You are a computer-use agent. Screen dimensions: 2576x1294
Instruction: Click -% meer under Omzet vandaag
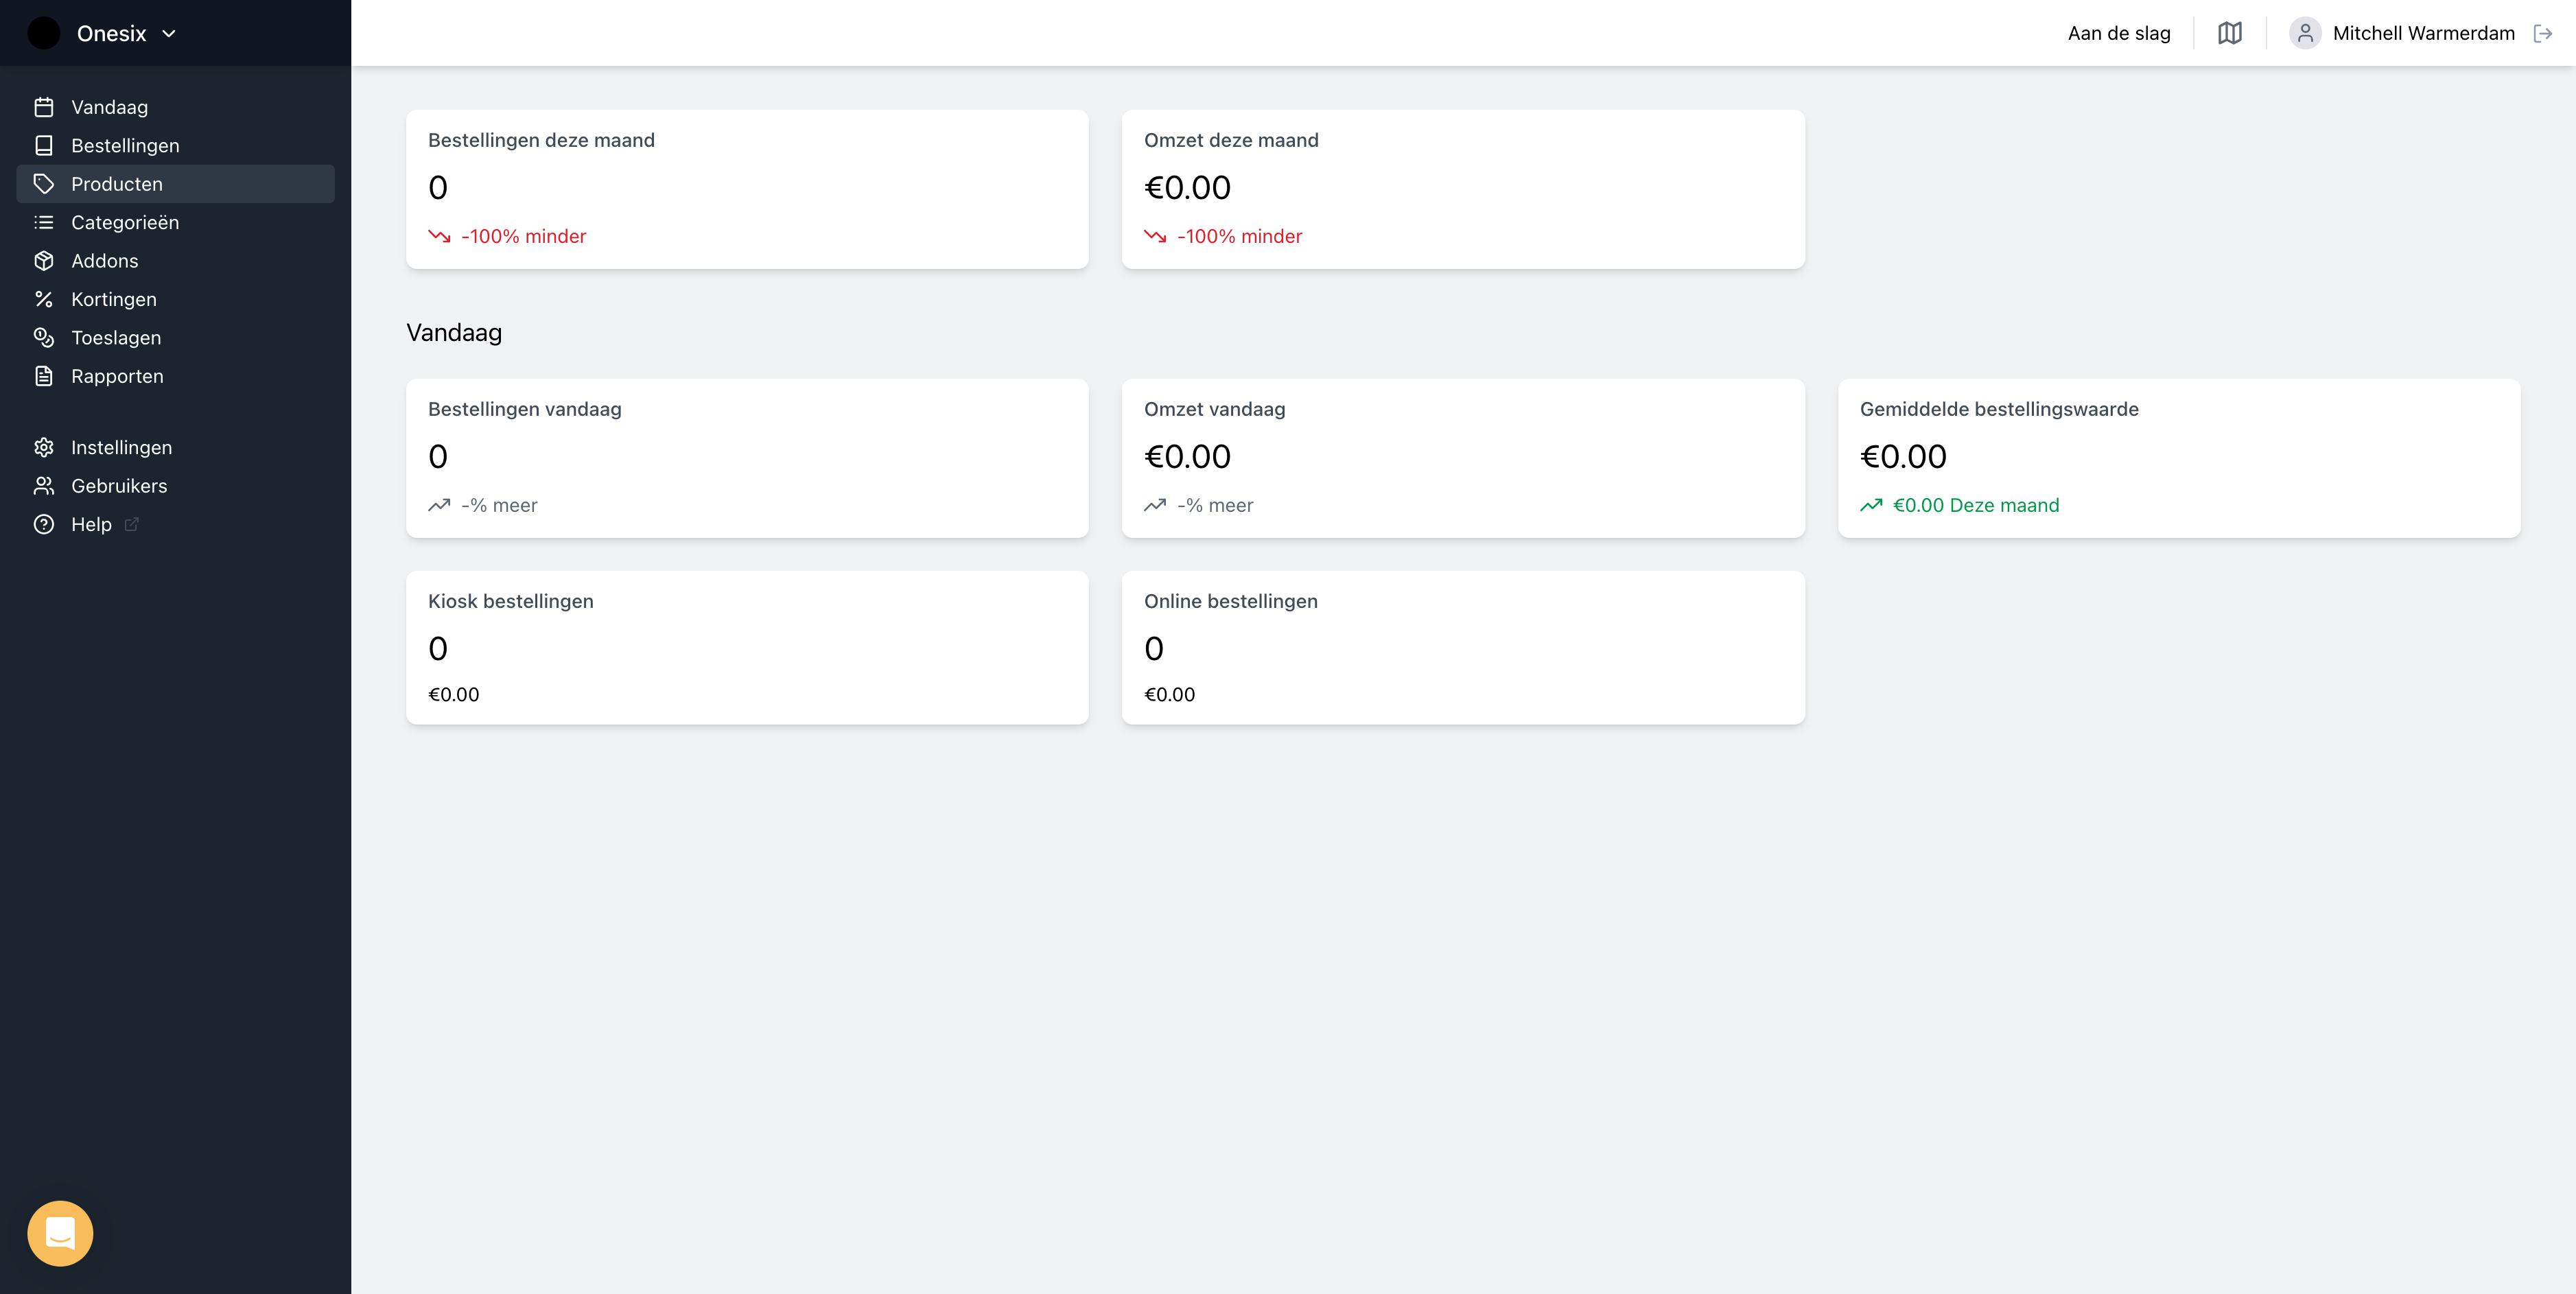click(1215, 506)
